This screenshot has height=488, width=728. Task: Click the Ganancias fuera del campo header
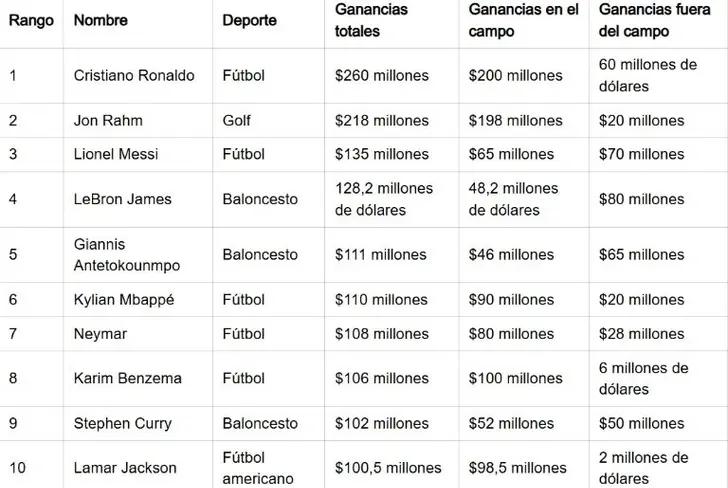point(655,21)
